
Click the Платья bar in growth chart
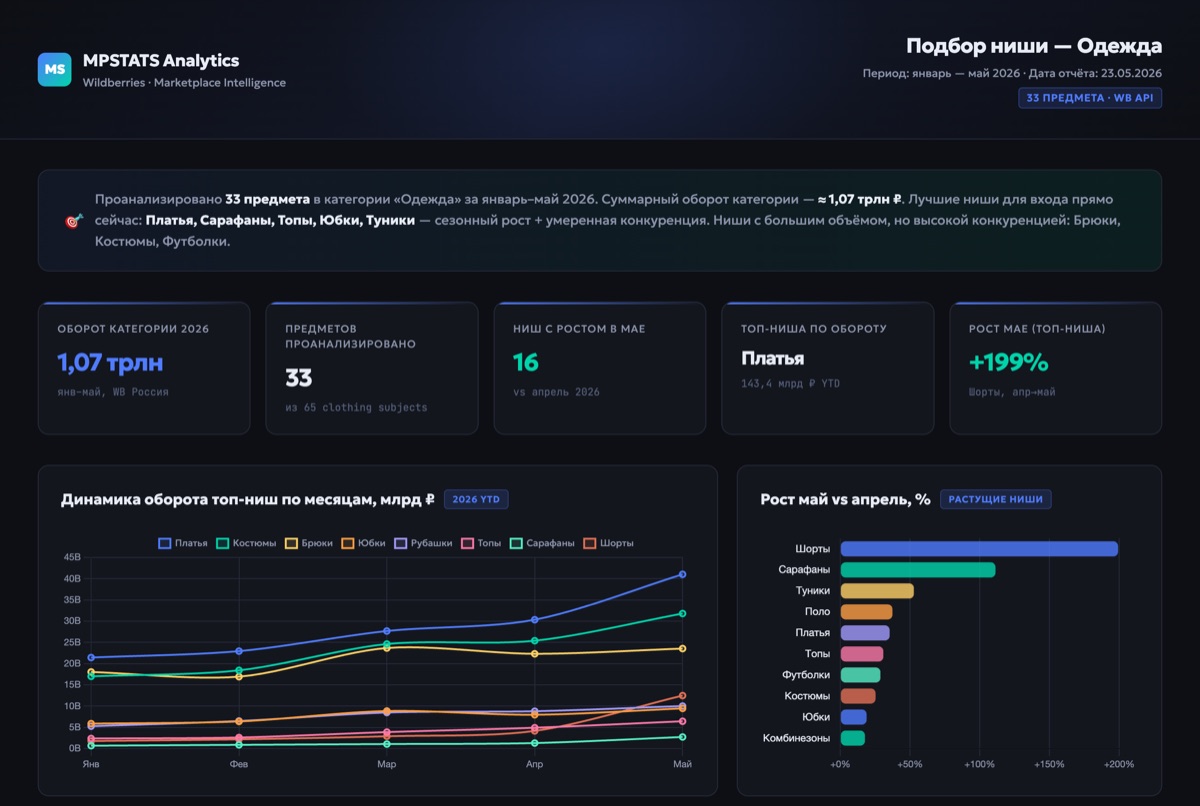coord(865,633)
